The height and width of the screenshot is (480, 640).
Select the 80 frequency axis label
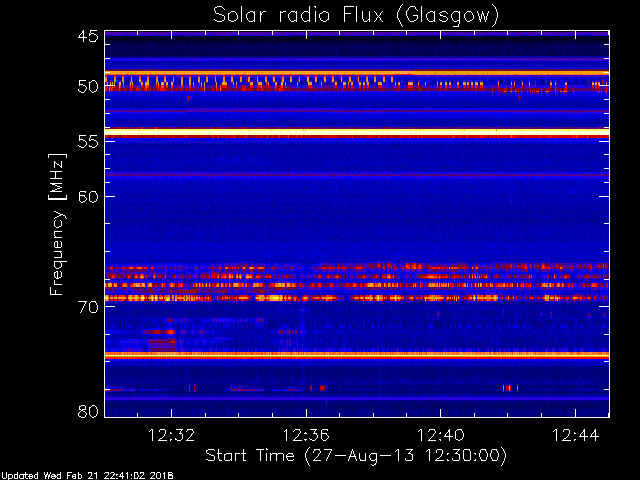pos(88,411)
